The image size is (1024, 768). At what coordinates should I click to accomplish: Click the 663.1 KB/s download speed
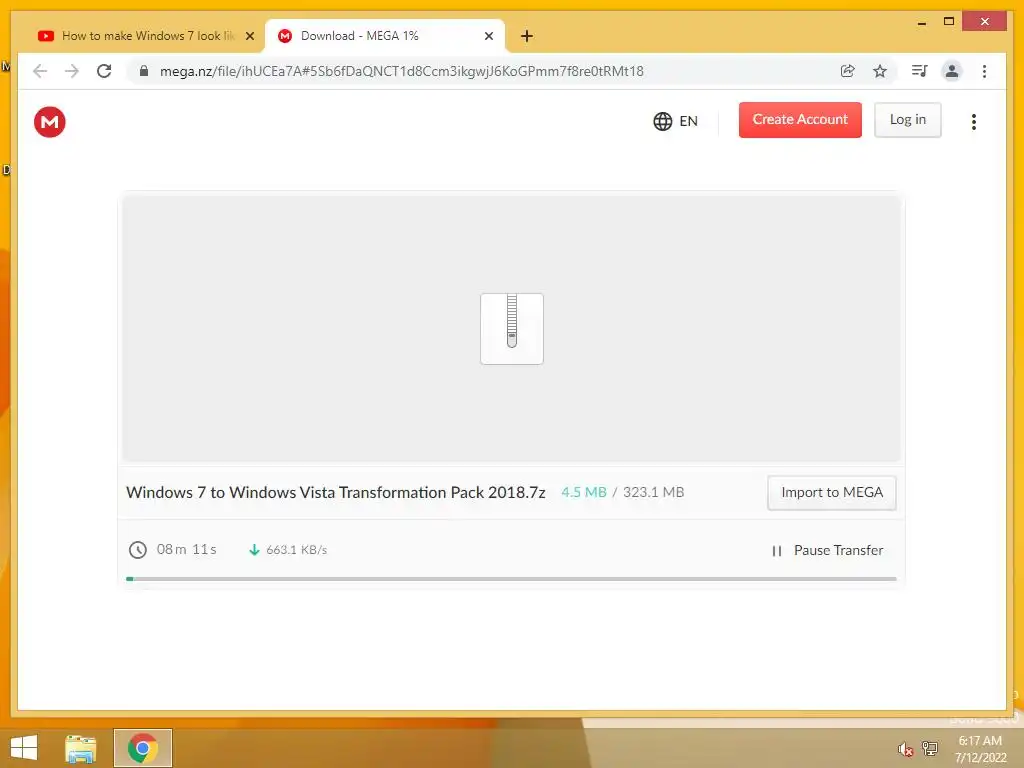click(296, 550)
